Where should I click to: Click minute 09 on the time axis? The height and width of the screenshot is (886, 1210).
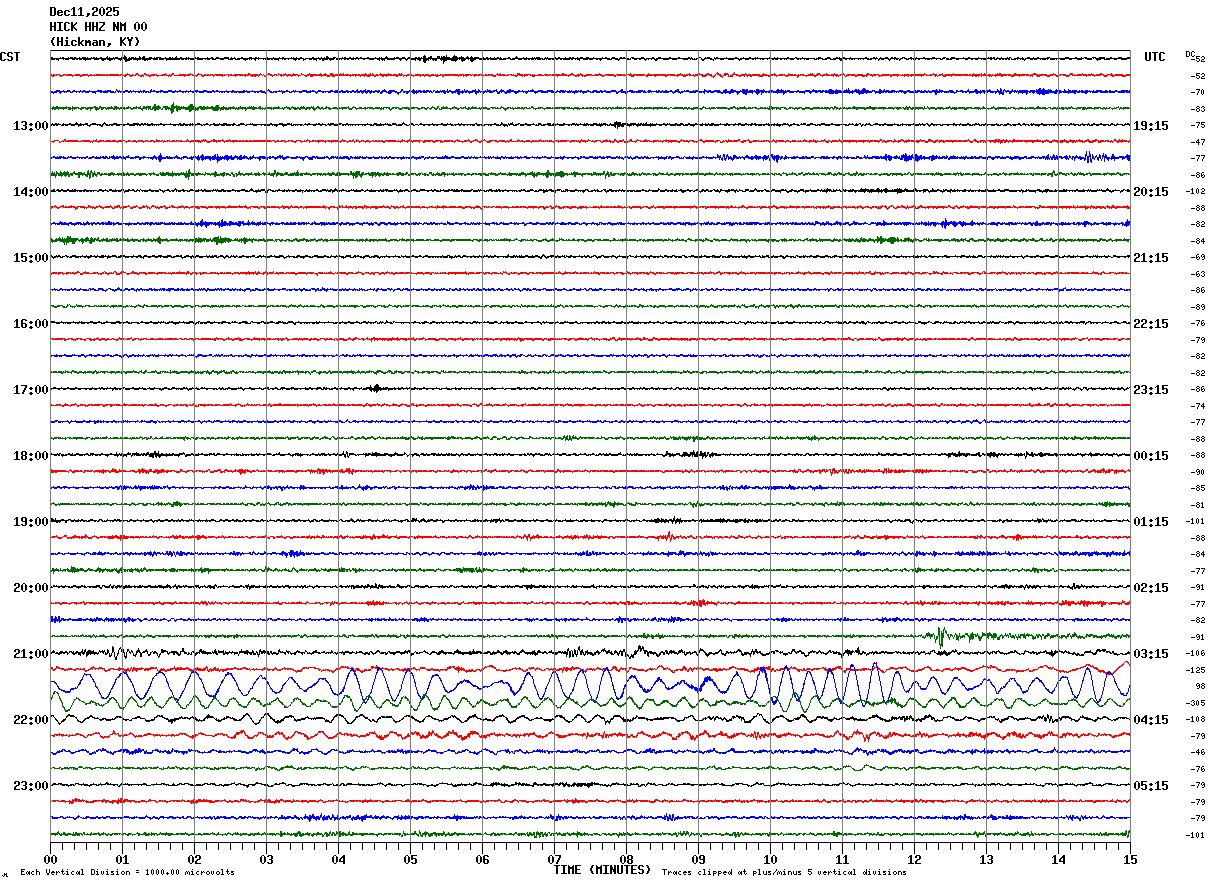pyautogui.click(x=698, y=859)
